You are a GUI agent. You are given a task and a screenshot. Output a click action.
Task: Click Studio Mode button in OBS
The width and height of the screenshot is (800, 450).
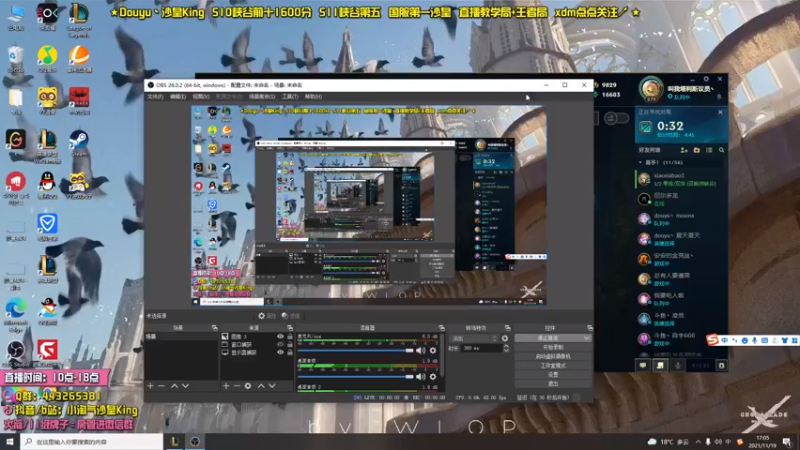pos(553,366)
